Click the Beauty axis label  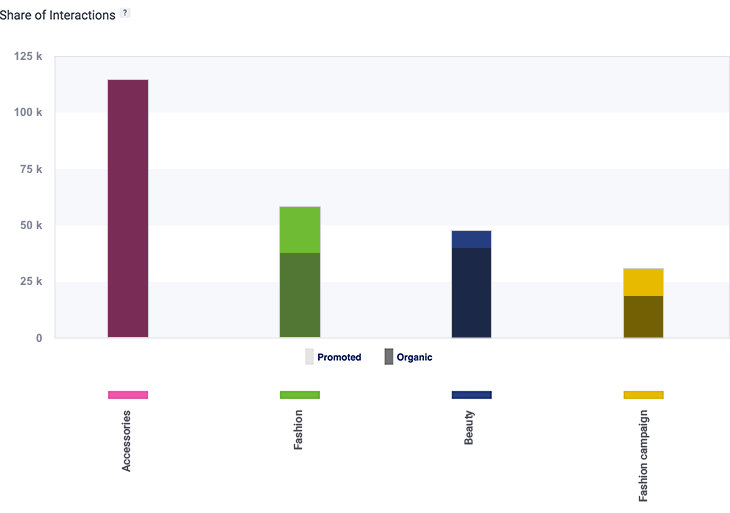click(470, 428)
